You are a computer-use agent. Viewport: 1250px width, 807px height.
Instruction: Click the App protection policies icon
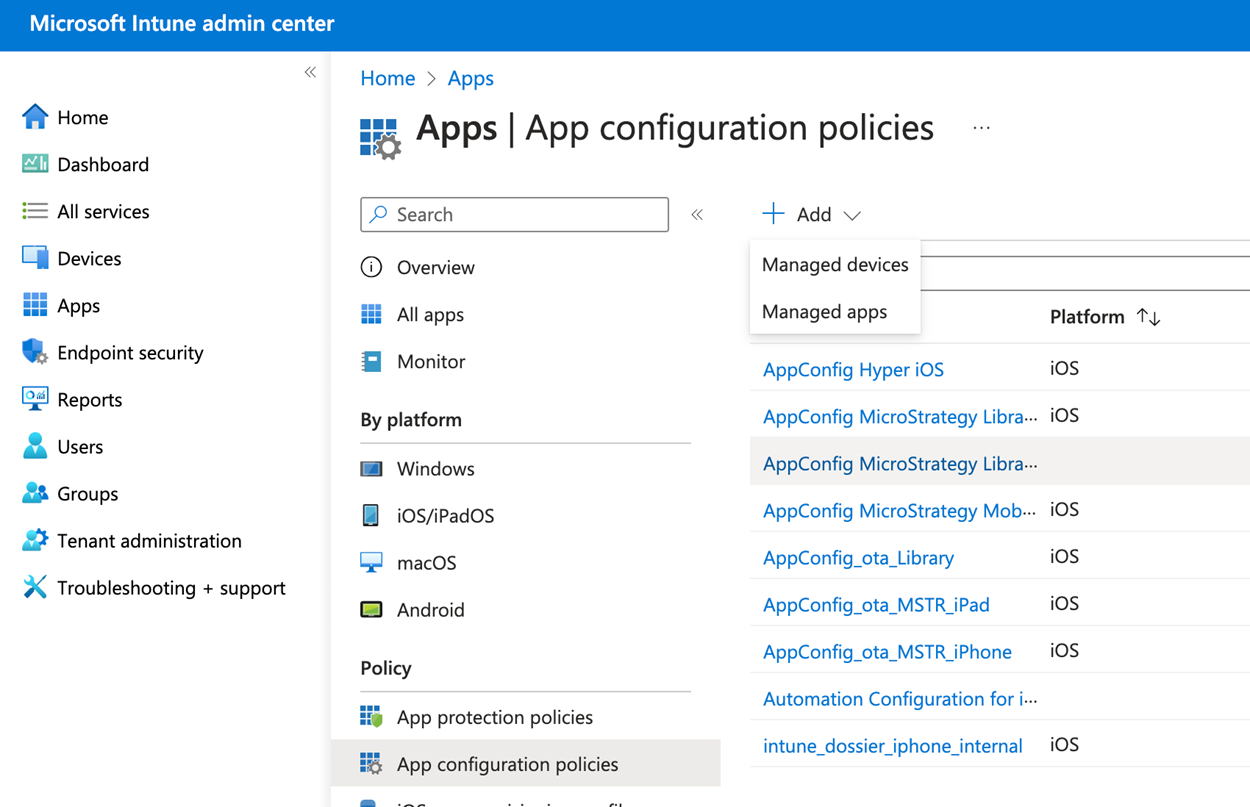371,716
